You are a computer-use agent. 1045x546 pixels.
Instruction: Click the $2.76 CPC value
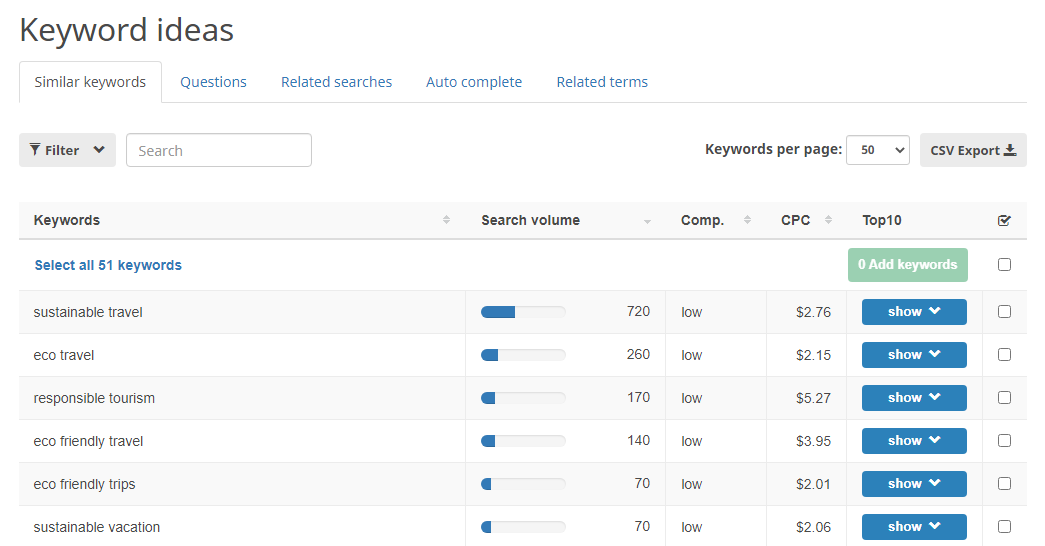tap(813, 312)
